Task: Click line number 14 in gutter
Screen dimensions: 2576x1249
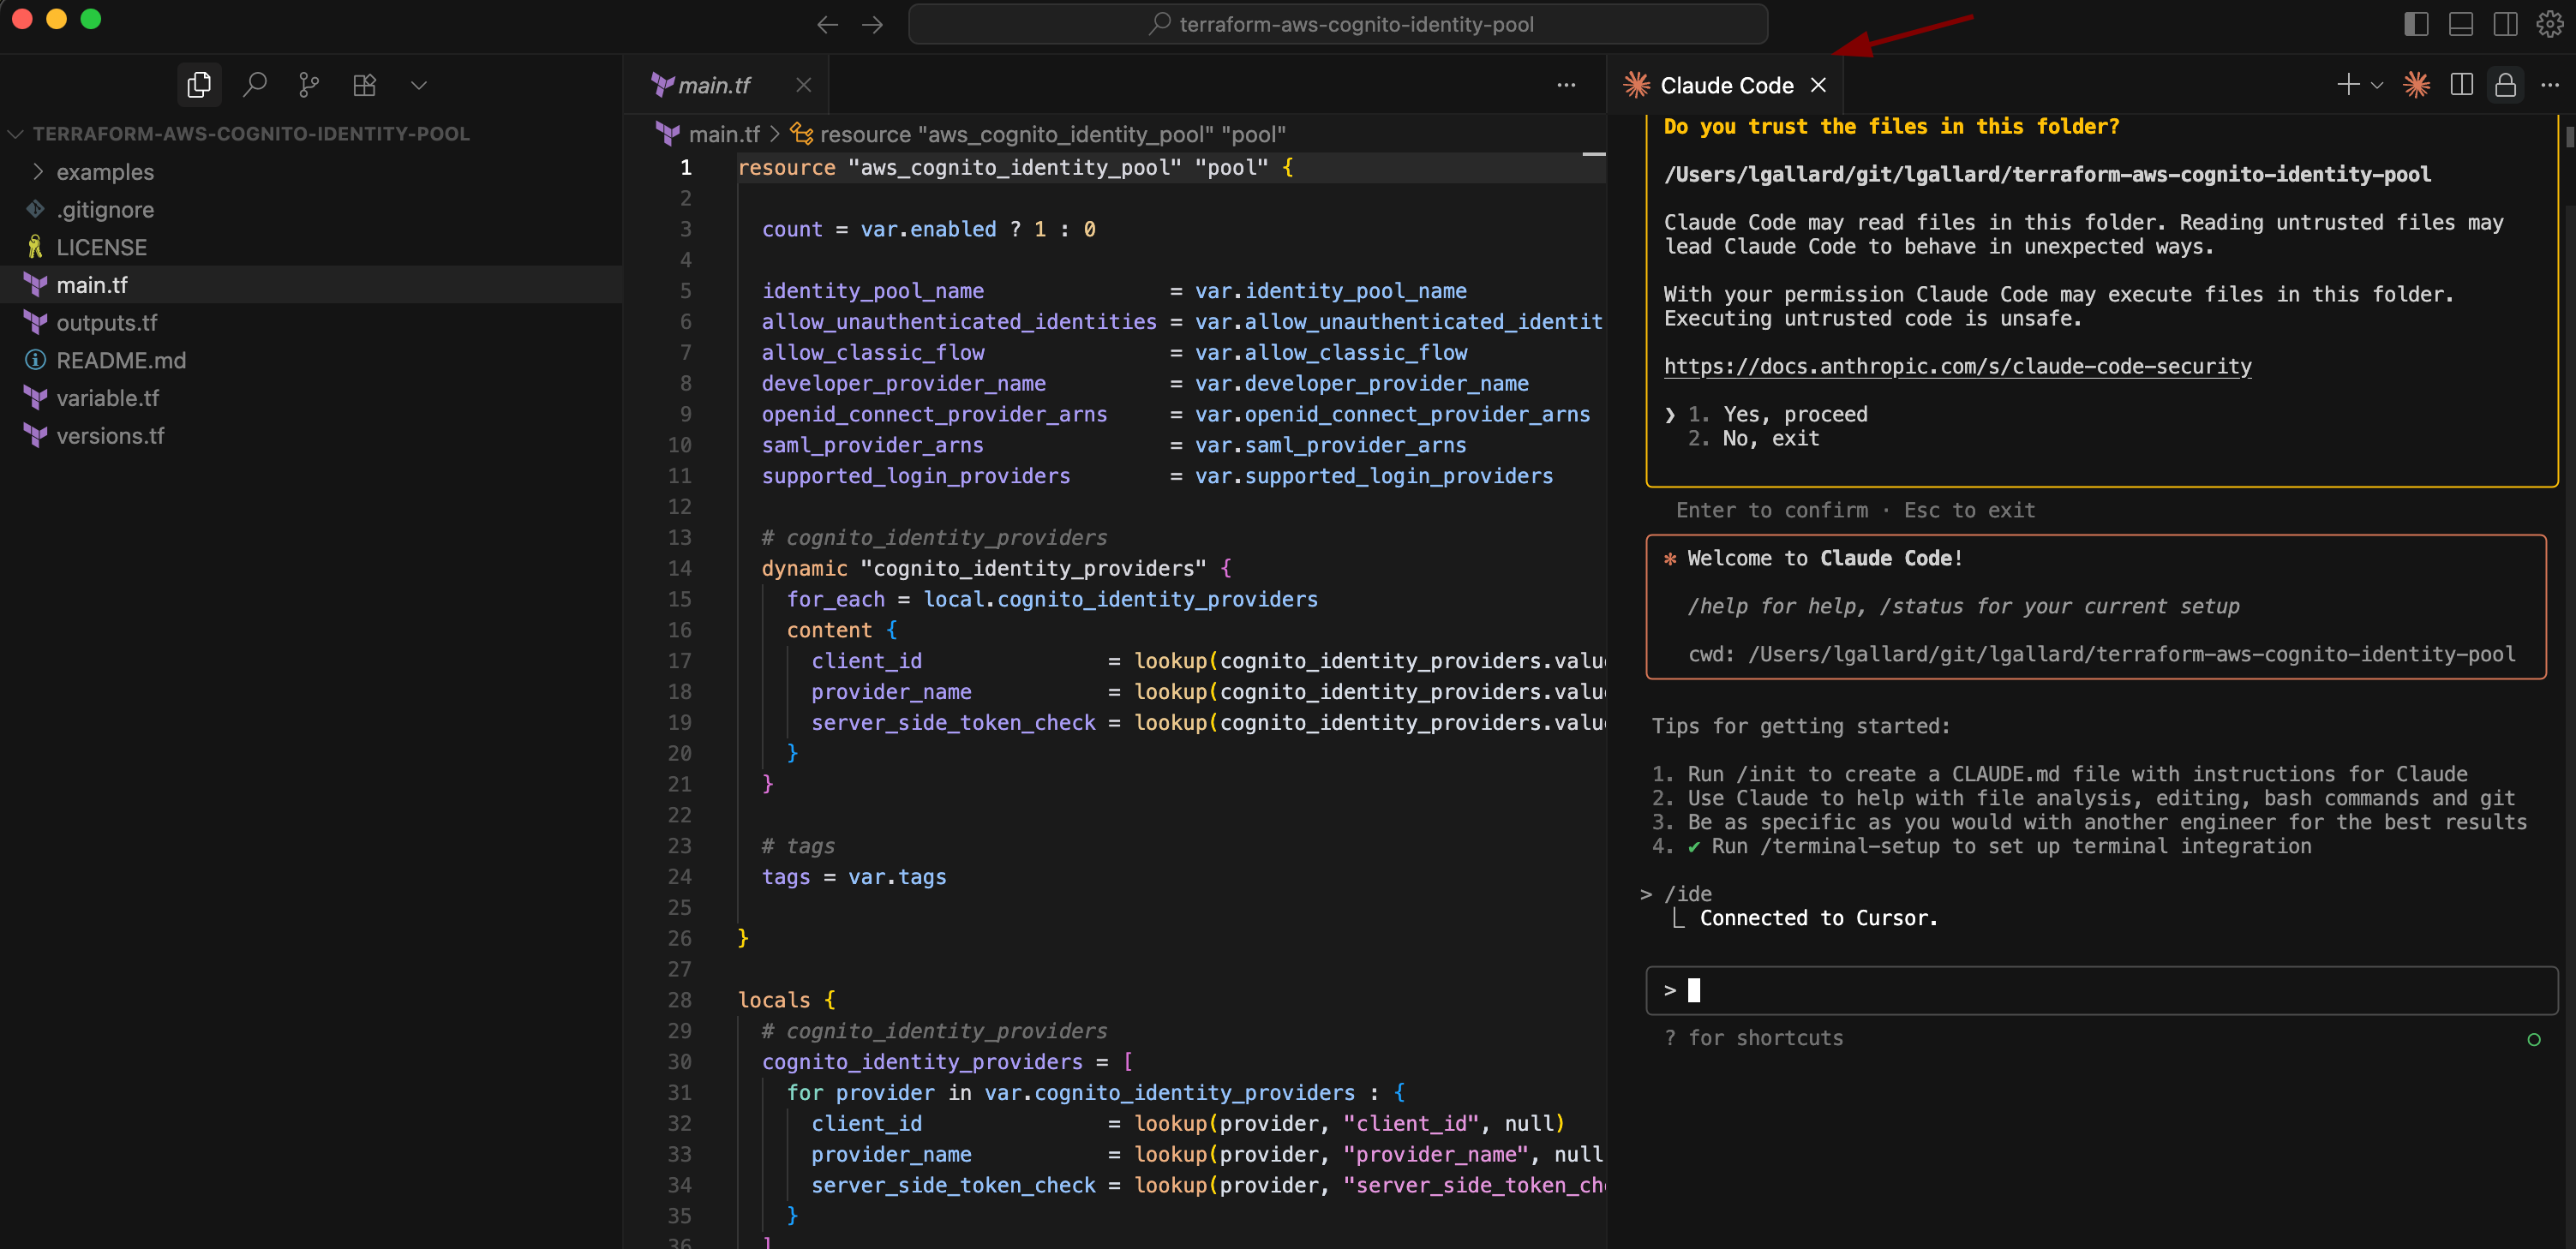Action: click(x=680, y=568)
